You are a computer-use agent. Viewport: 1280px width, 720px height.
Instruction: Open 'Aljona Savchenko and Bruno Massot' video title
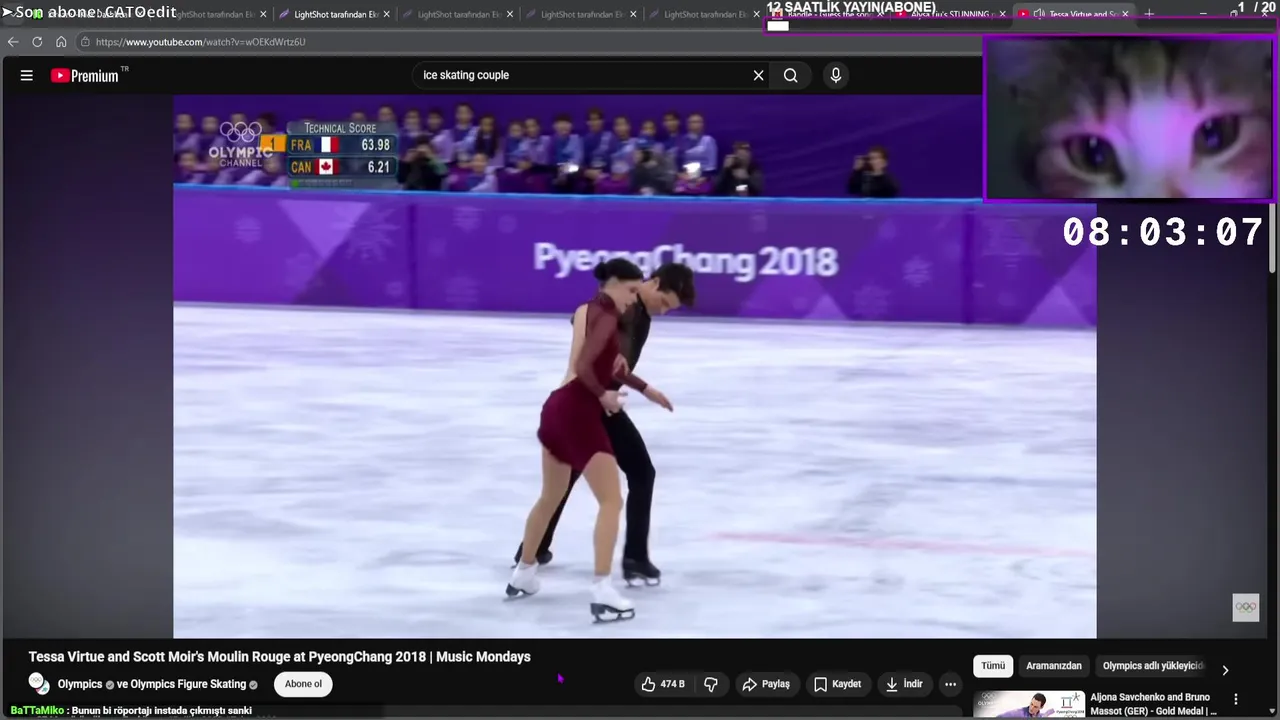point(1153,704)
